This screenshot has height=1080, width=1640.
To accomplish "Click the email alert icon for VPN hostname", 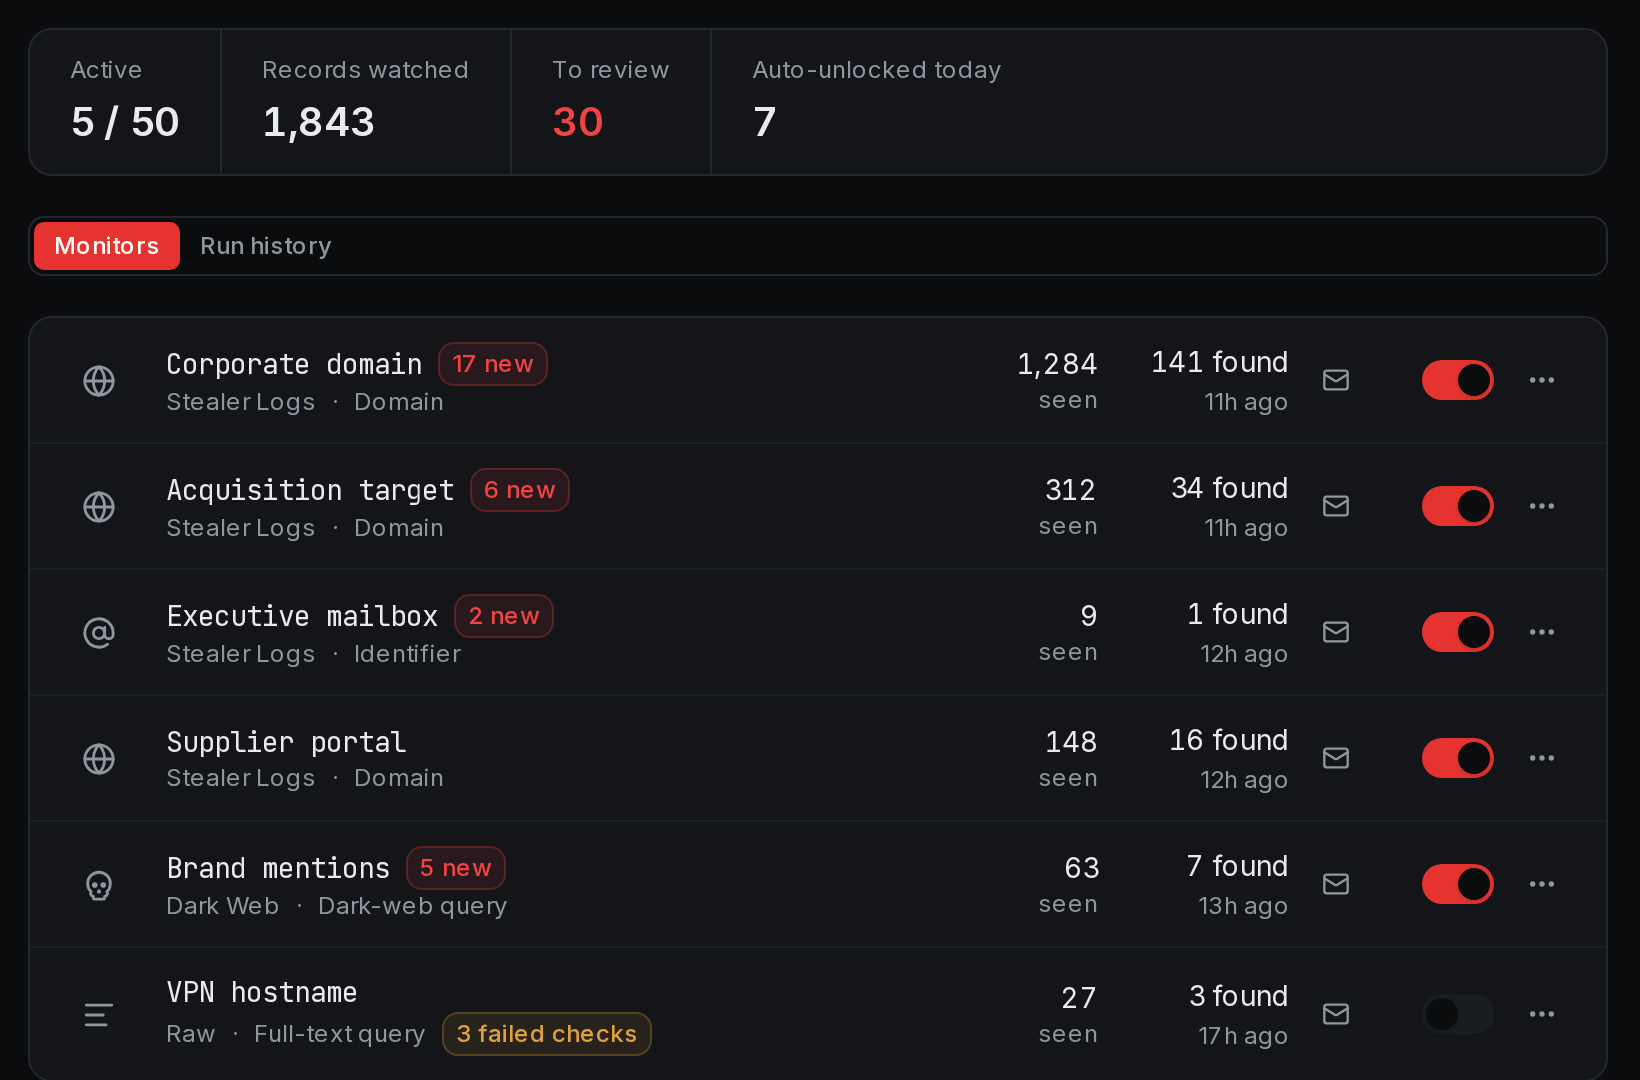I will point(1336,1014).
